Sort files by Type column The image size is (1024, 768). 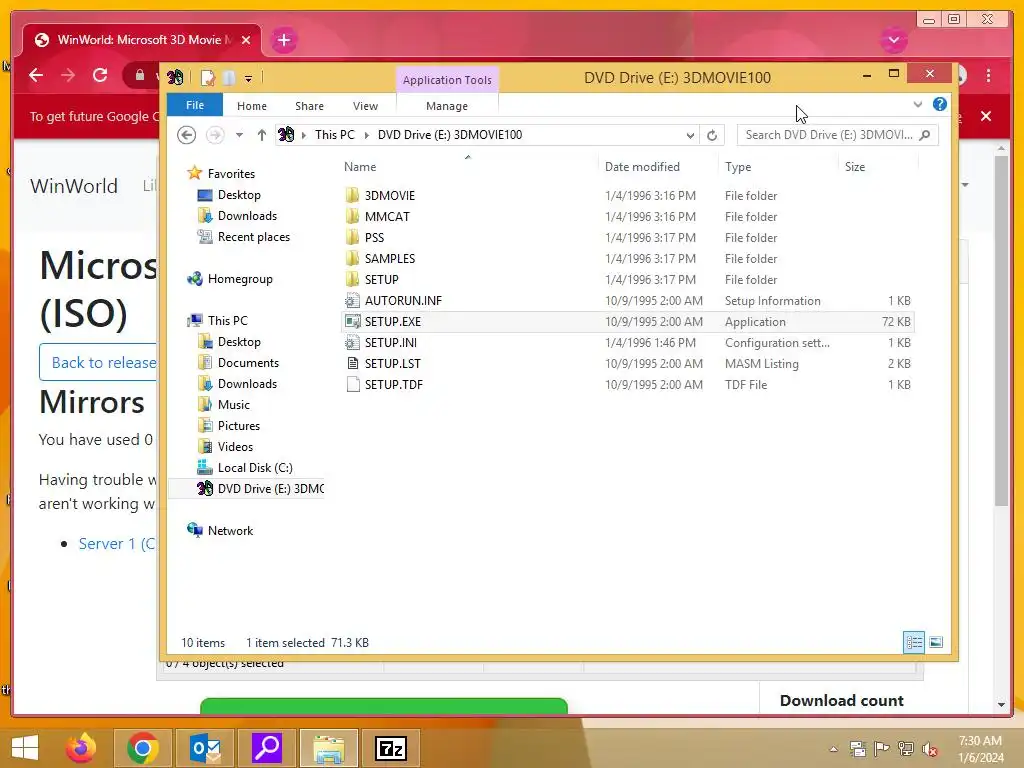tap(777, 167)
